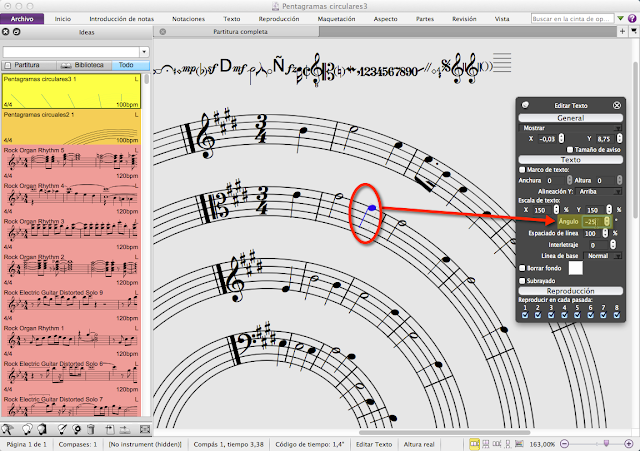Open Alineación Y dropdown set to Arriba
Image resolution: width=640 pixels, height=451 pixels.
599,191
